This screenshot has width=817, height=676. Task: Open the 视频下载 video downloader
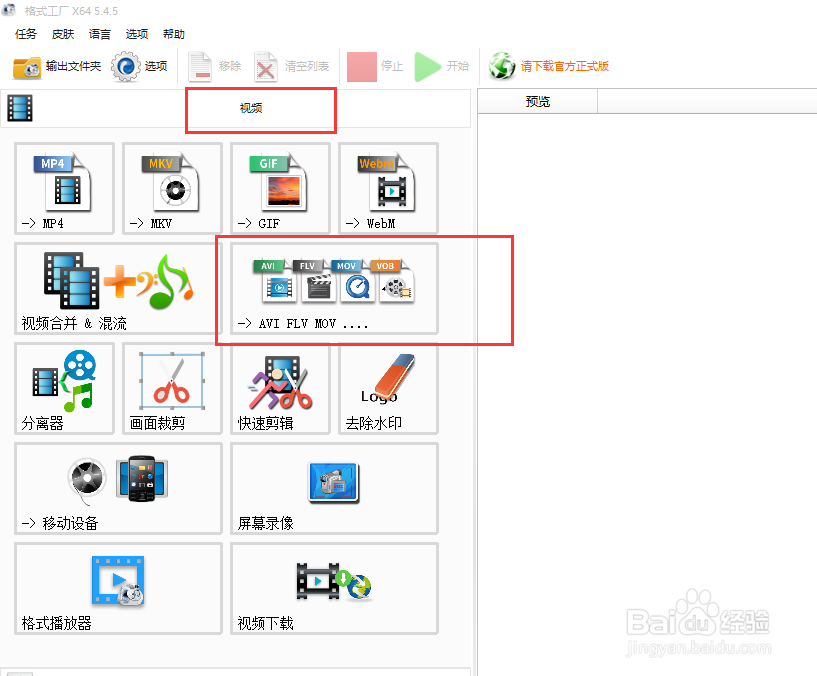[x=335, y=588]
